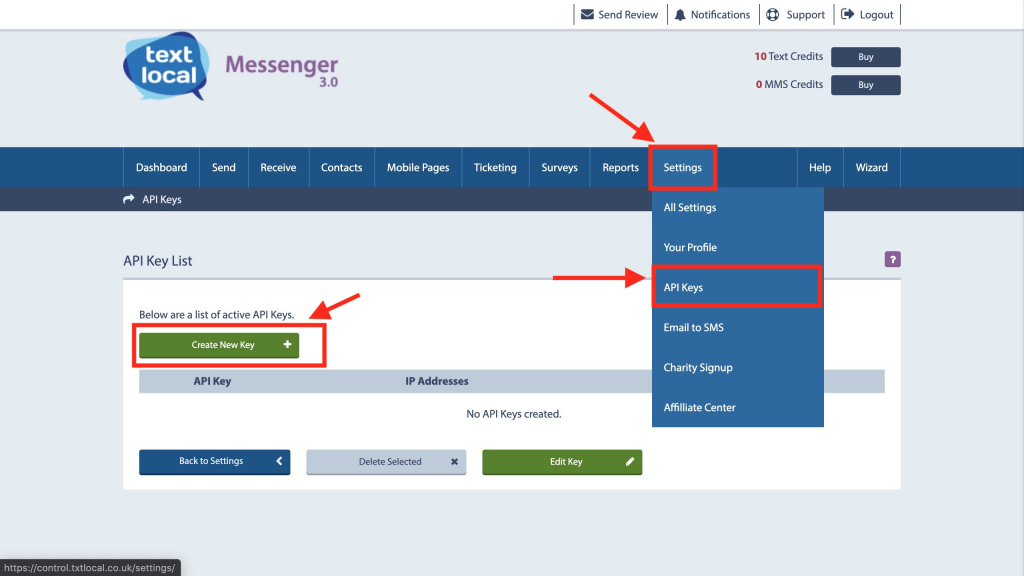Screen dimensions: 1024x576
Task: Click the '0 MMS Credits' label
Action: click(x=789, y=84)
